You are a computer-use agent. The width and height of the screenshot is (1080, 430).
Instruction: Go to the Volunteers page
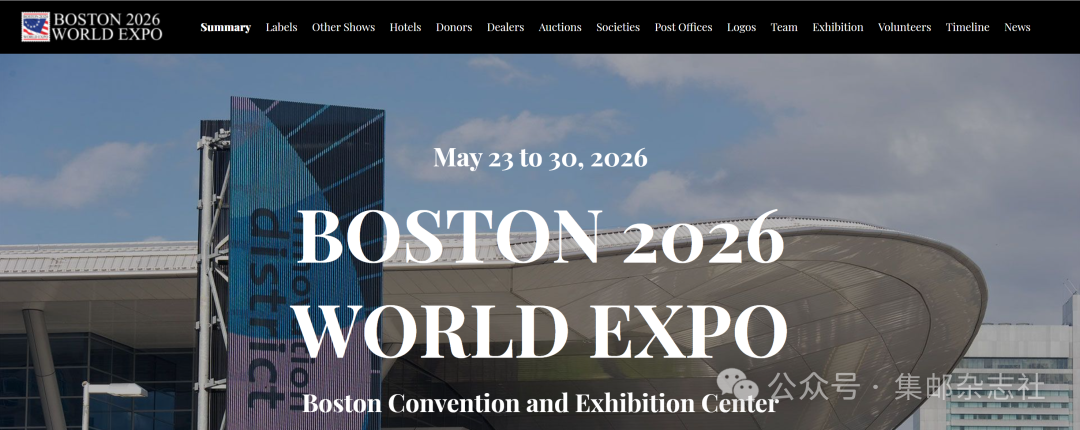coord(904,28)
